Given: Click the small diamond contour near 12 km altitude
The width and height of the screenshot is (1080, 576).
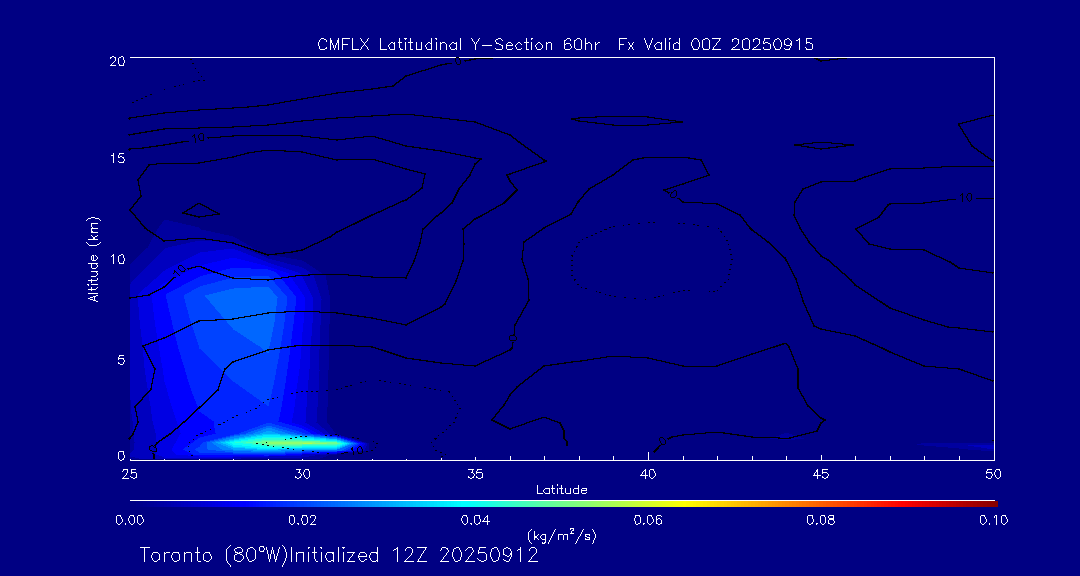Looking at the screenshot, I should click(x=201, y=210).
